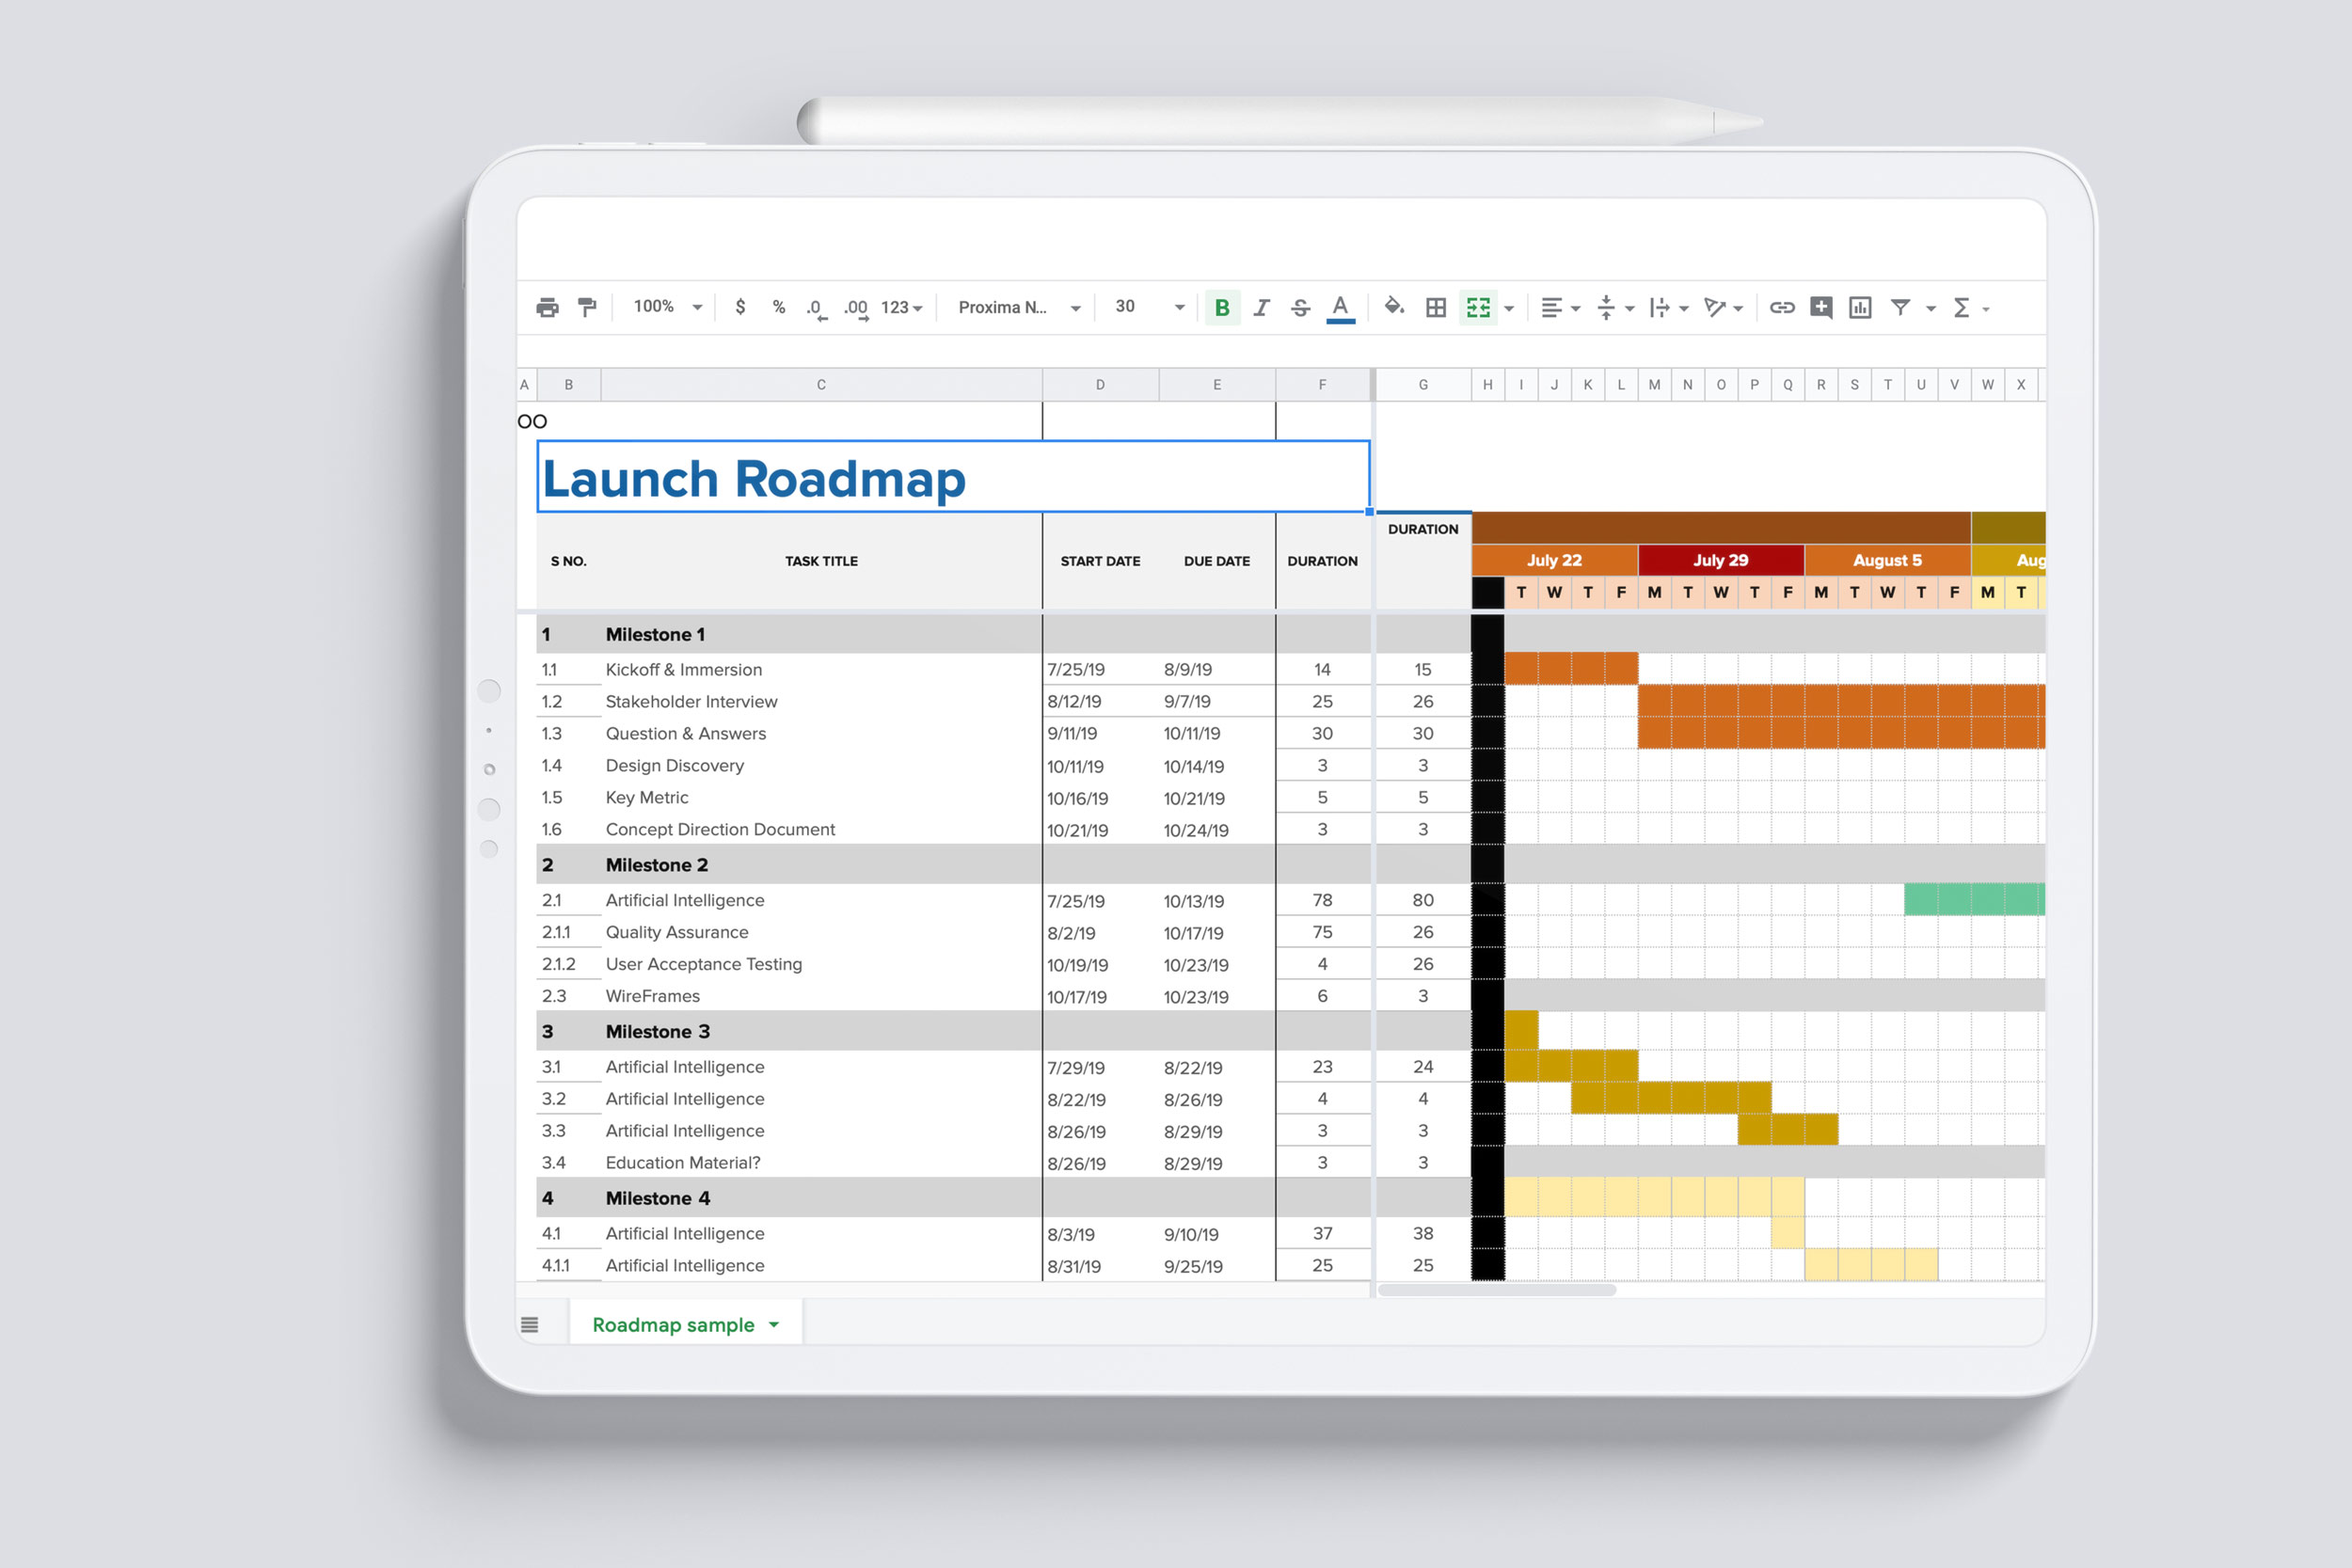Click the insert chart icon
The image size is (2352, 1568).
(x=1859, y=307)
